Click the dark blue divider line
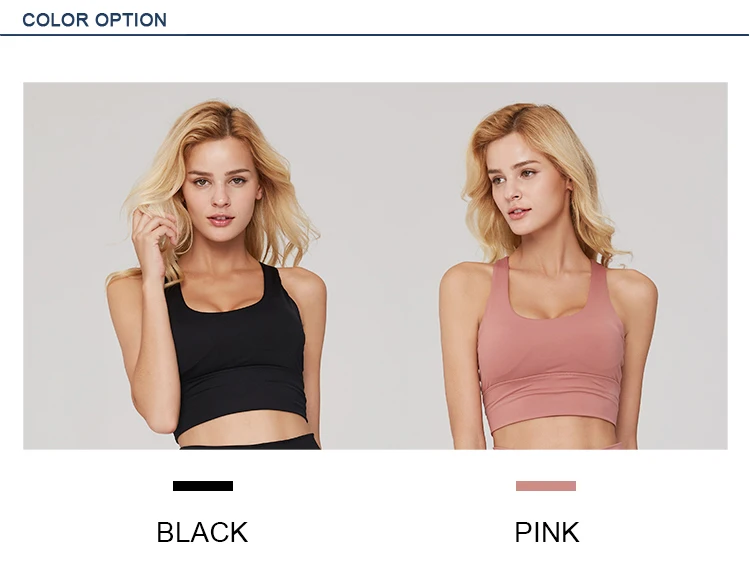This screenshot has height=570, width=750. (x=375, y=35)
